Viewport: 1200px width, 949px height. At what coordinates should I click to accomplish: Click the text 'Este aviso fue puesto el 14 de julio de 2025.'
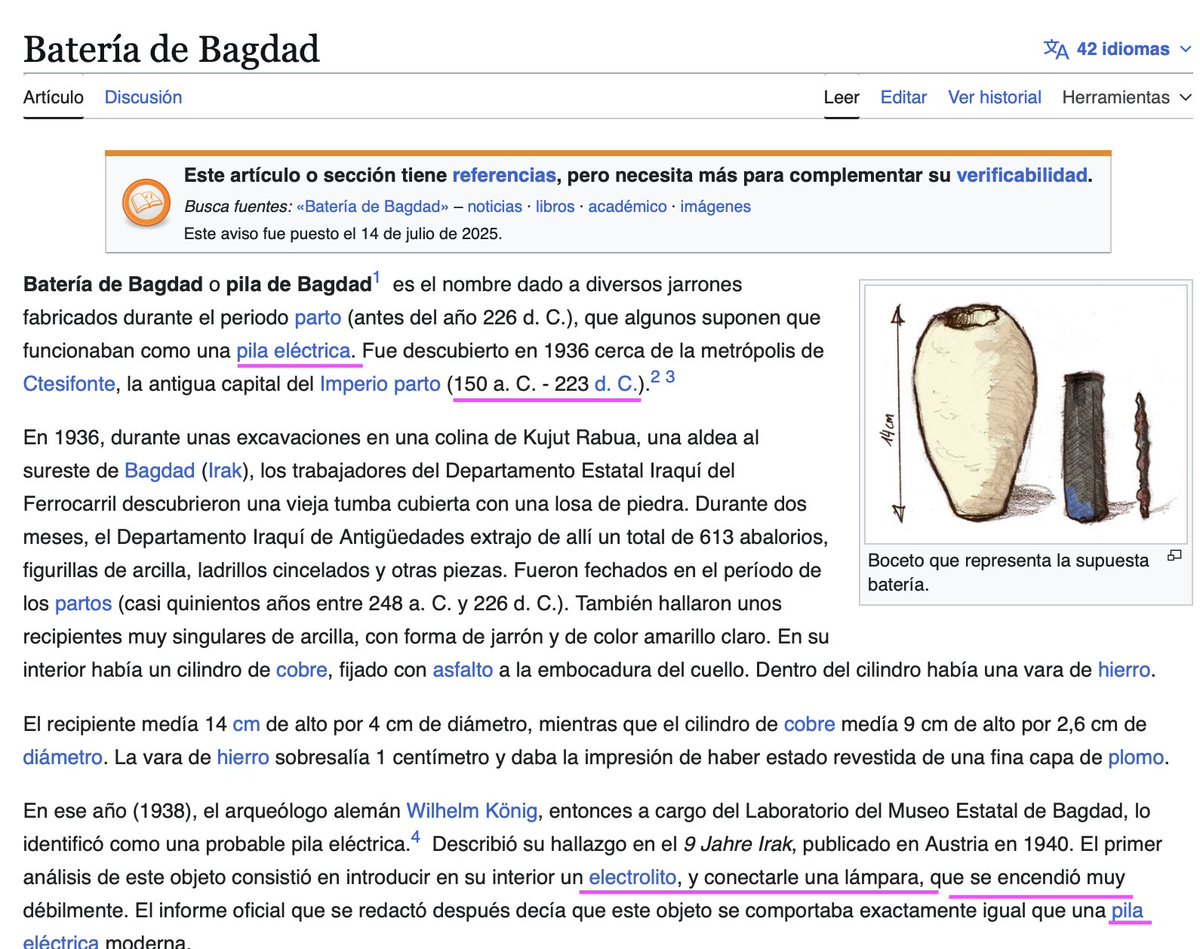(x=343, y=235)
